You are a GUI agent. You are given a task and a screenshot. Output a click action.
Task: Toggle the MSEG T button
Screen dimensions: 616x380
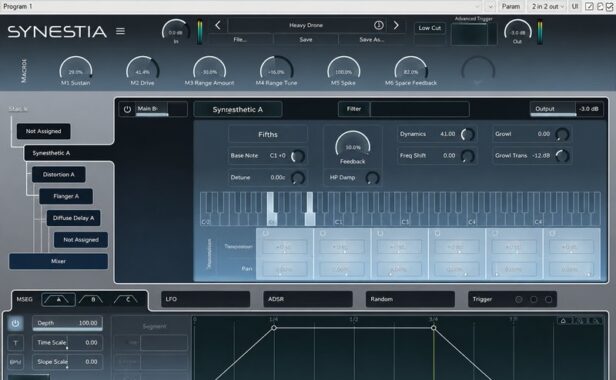point(15,343)
